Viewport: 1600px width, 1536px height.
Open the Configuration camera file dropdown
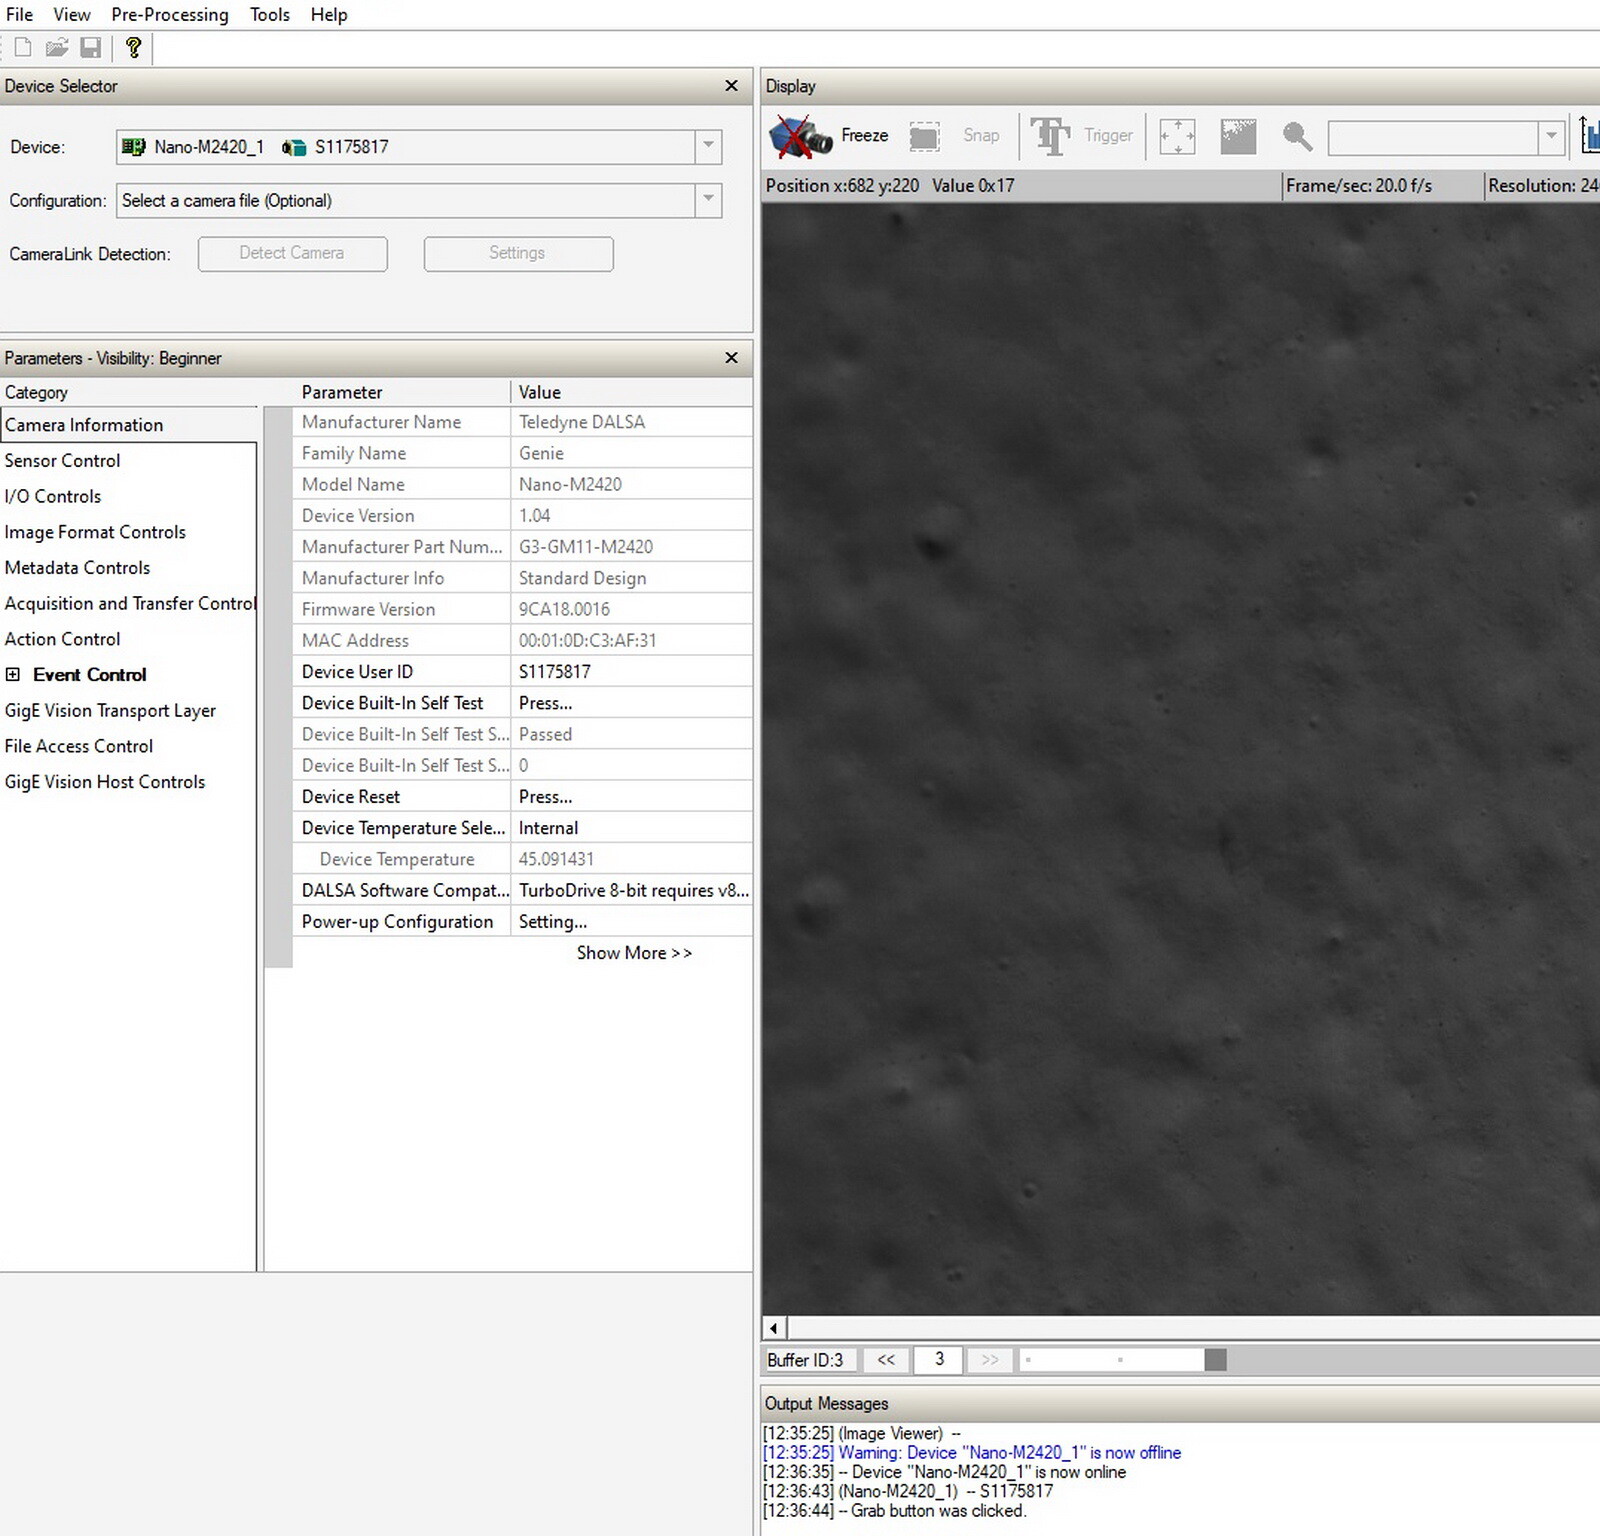(708, 200)
